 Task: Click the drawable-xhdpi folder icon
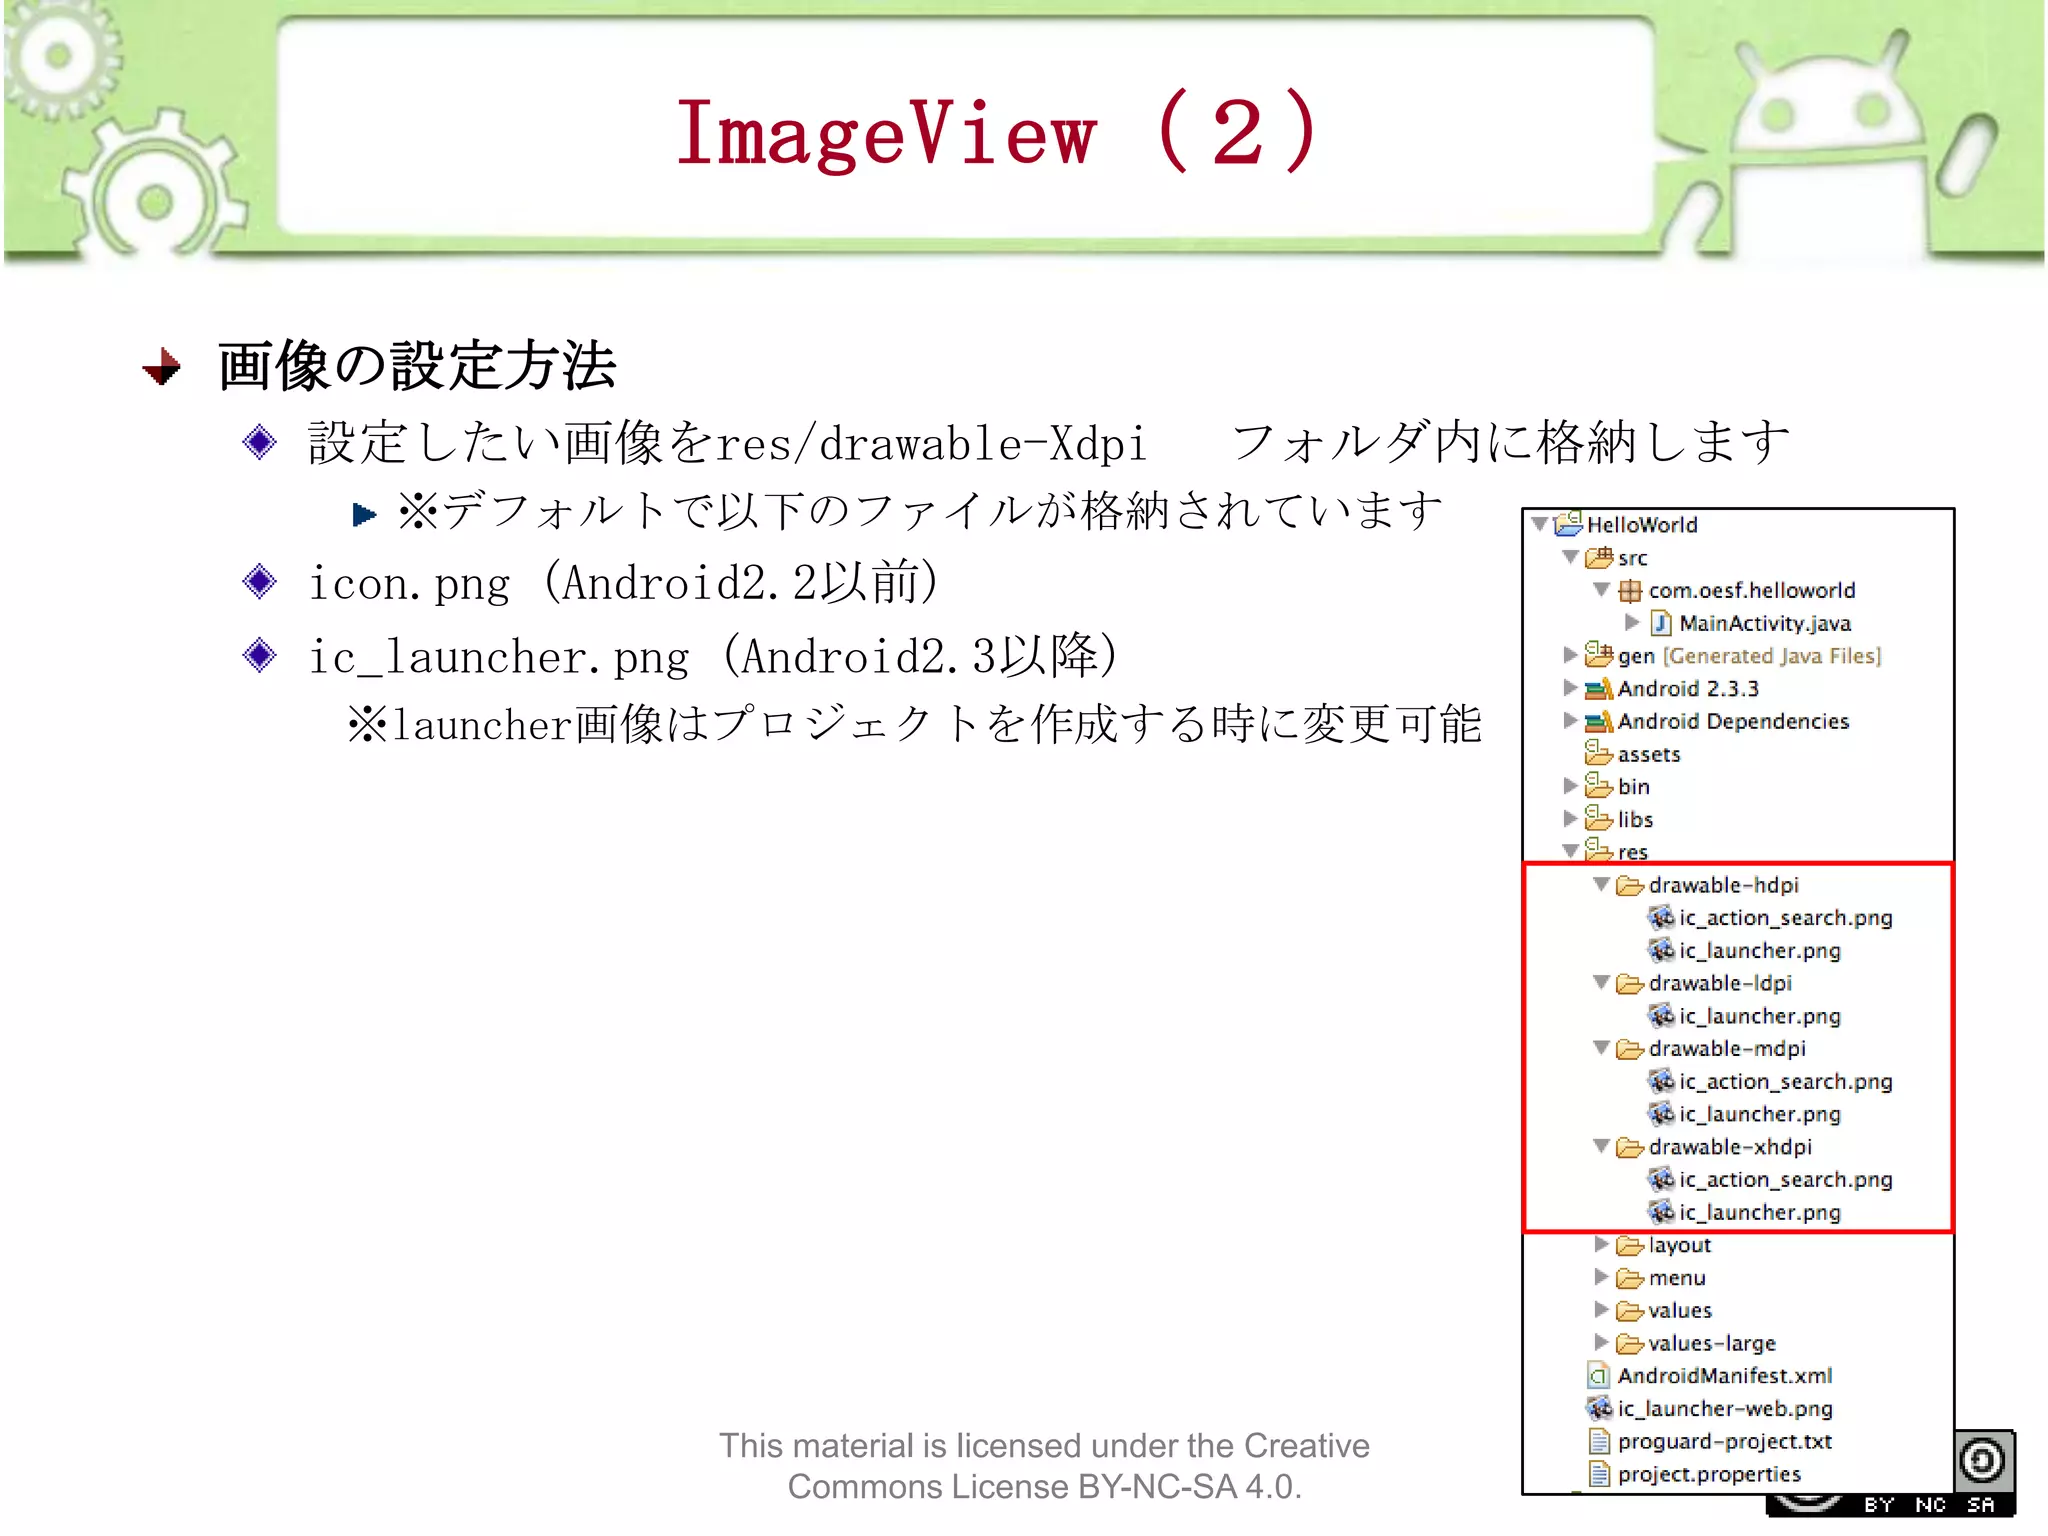point(1630,1147)
